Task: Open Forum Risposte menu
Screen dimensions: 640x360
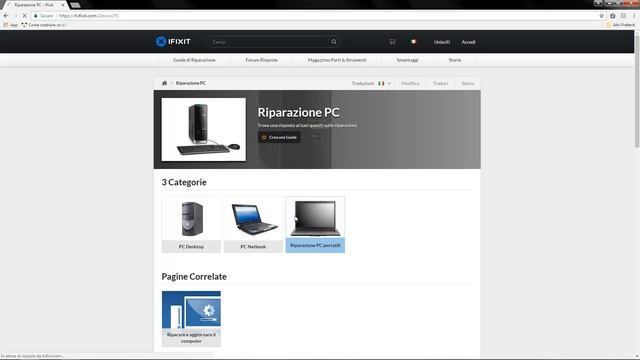Action: [262, 60]
